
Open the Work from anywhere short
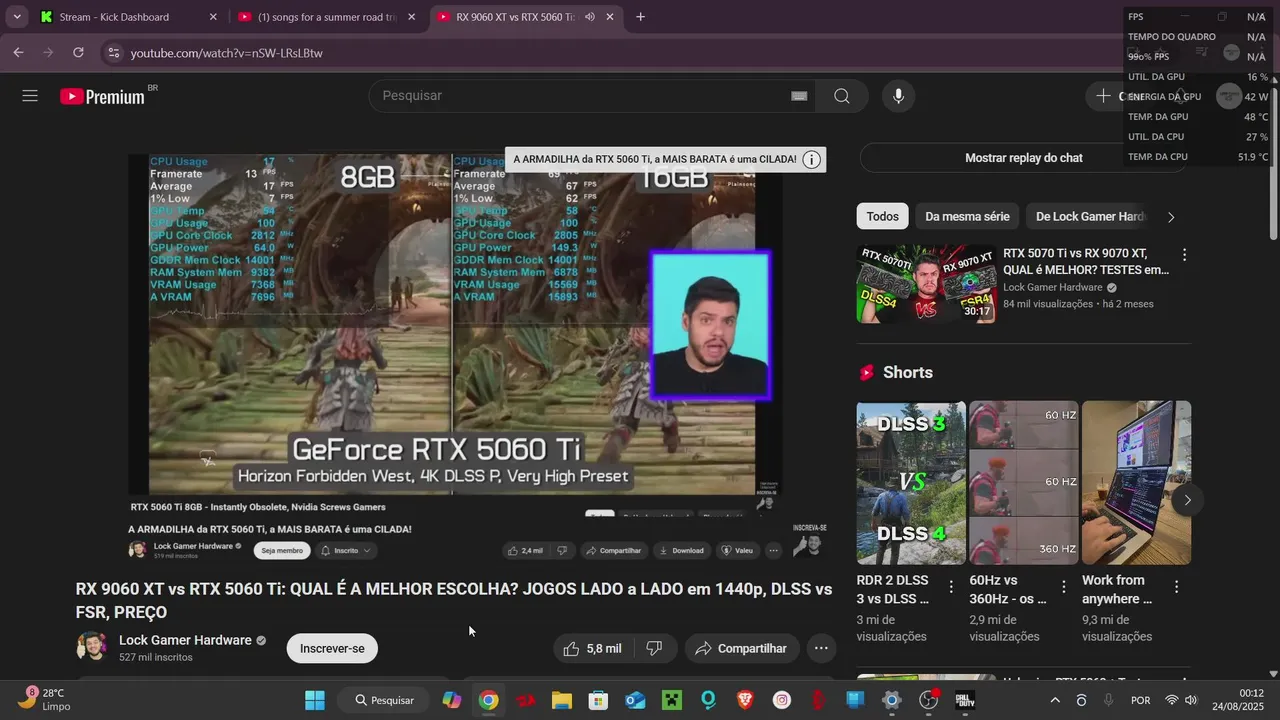coord(1136,483)
